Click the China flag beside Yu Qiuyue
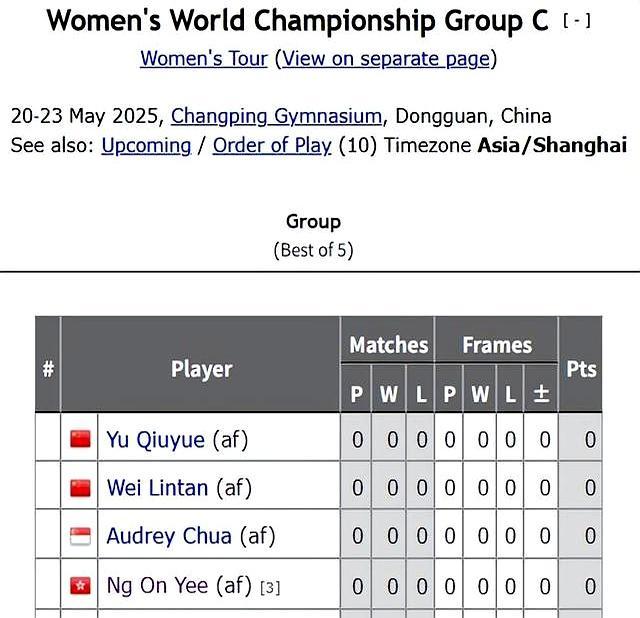 coord(80,439)
